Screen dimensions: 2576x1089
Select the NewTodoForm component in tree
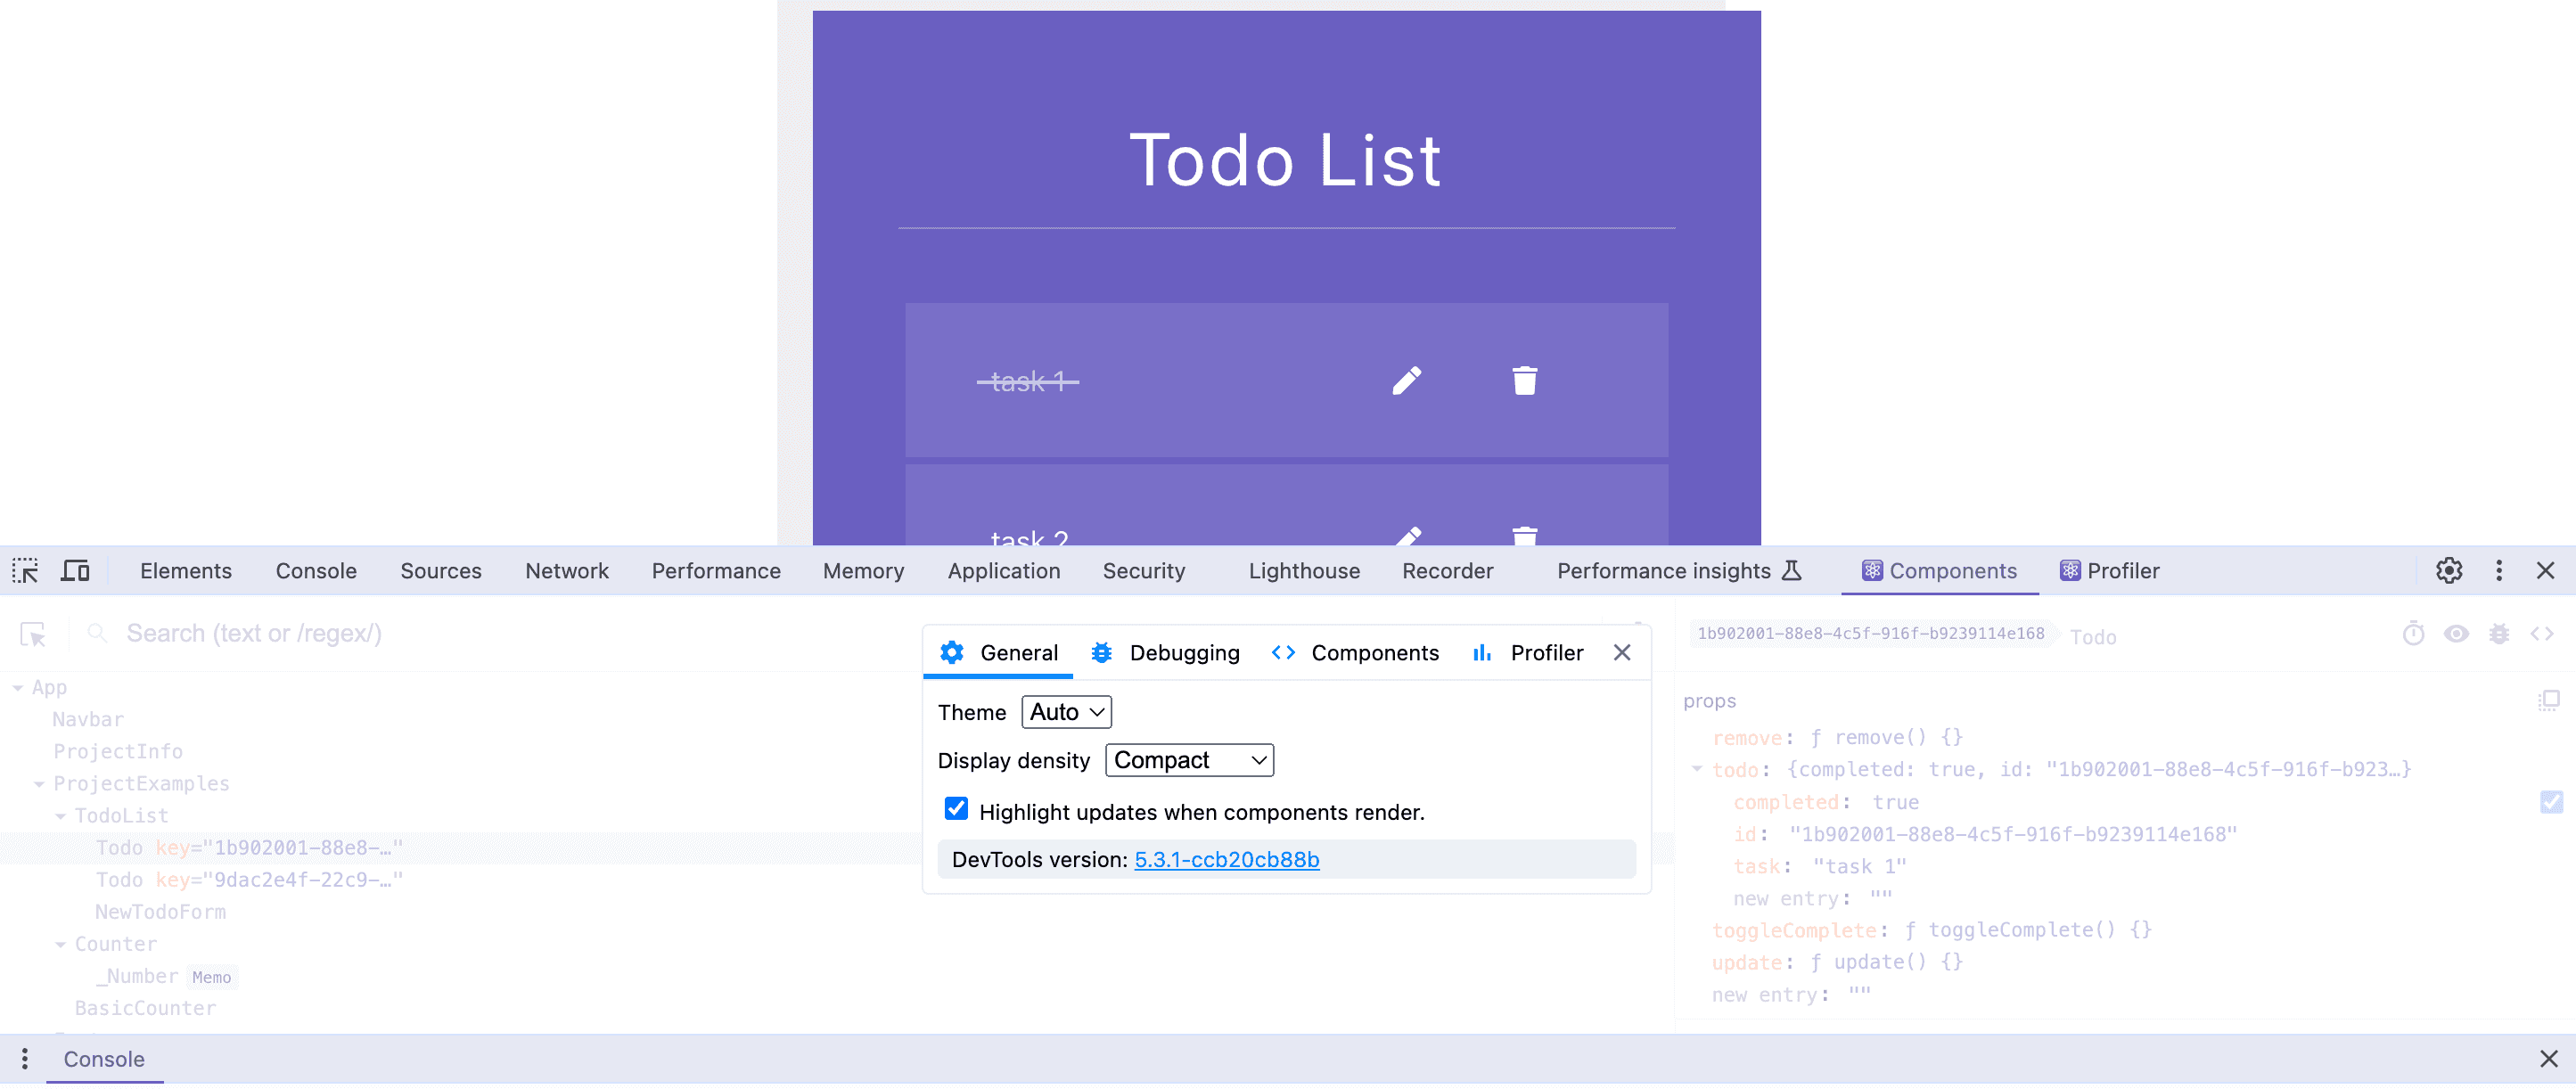click(x=160, y=912)
